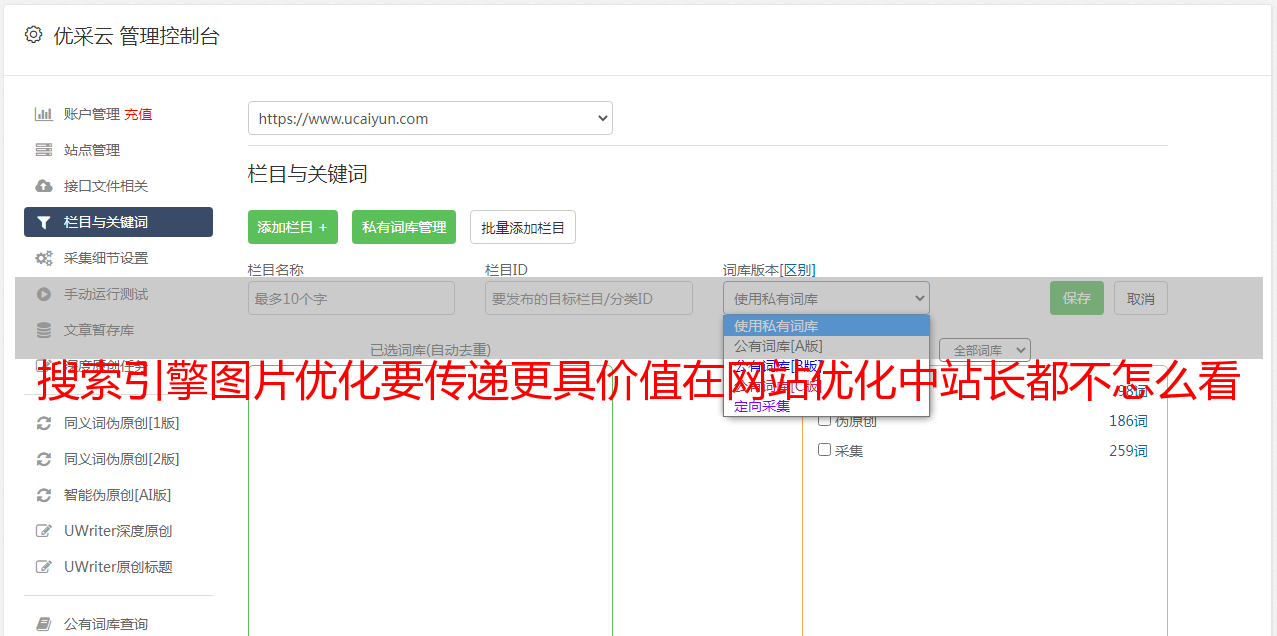
Task: Click the green 添加栏目 + button
Action: click(293, 227)
